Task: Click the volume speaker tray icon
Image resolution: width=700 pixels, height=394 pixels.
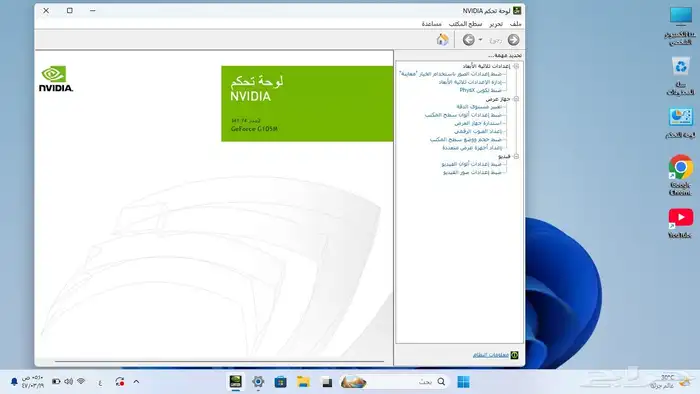Action: coord(68,382)
